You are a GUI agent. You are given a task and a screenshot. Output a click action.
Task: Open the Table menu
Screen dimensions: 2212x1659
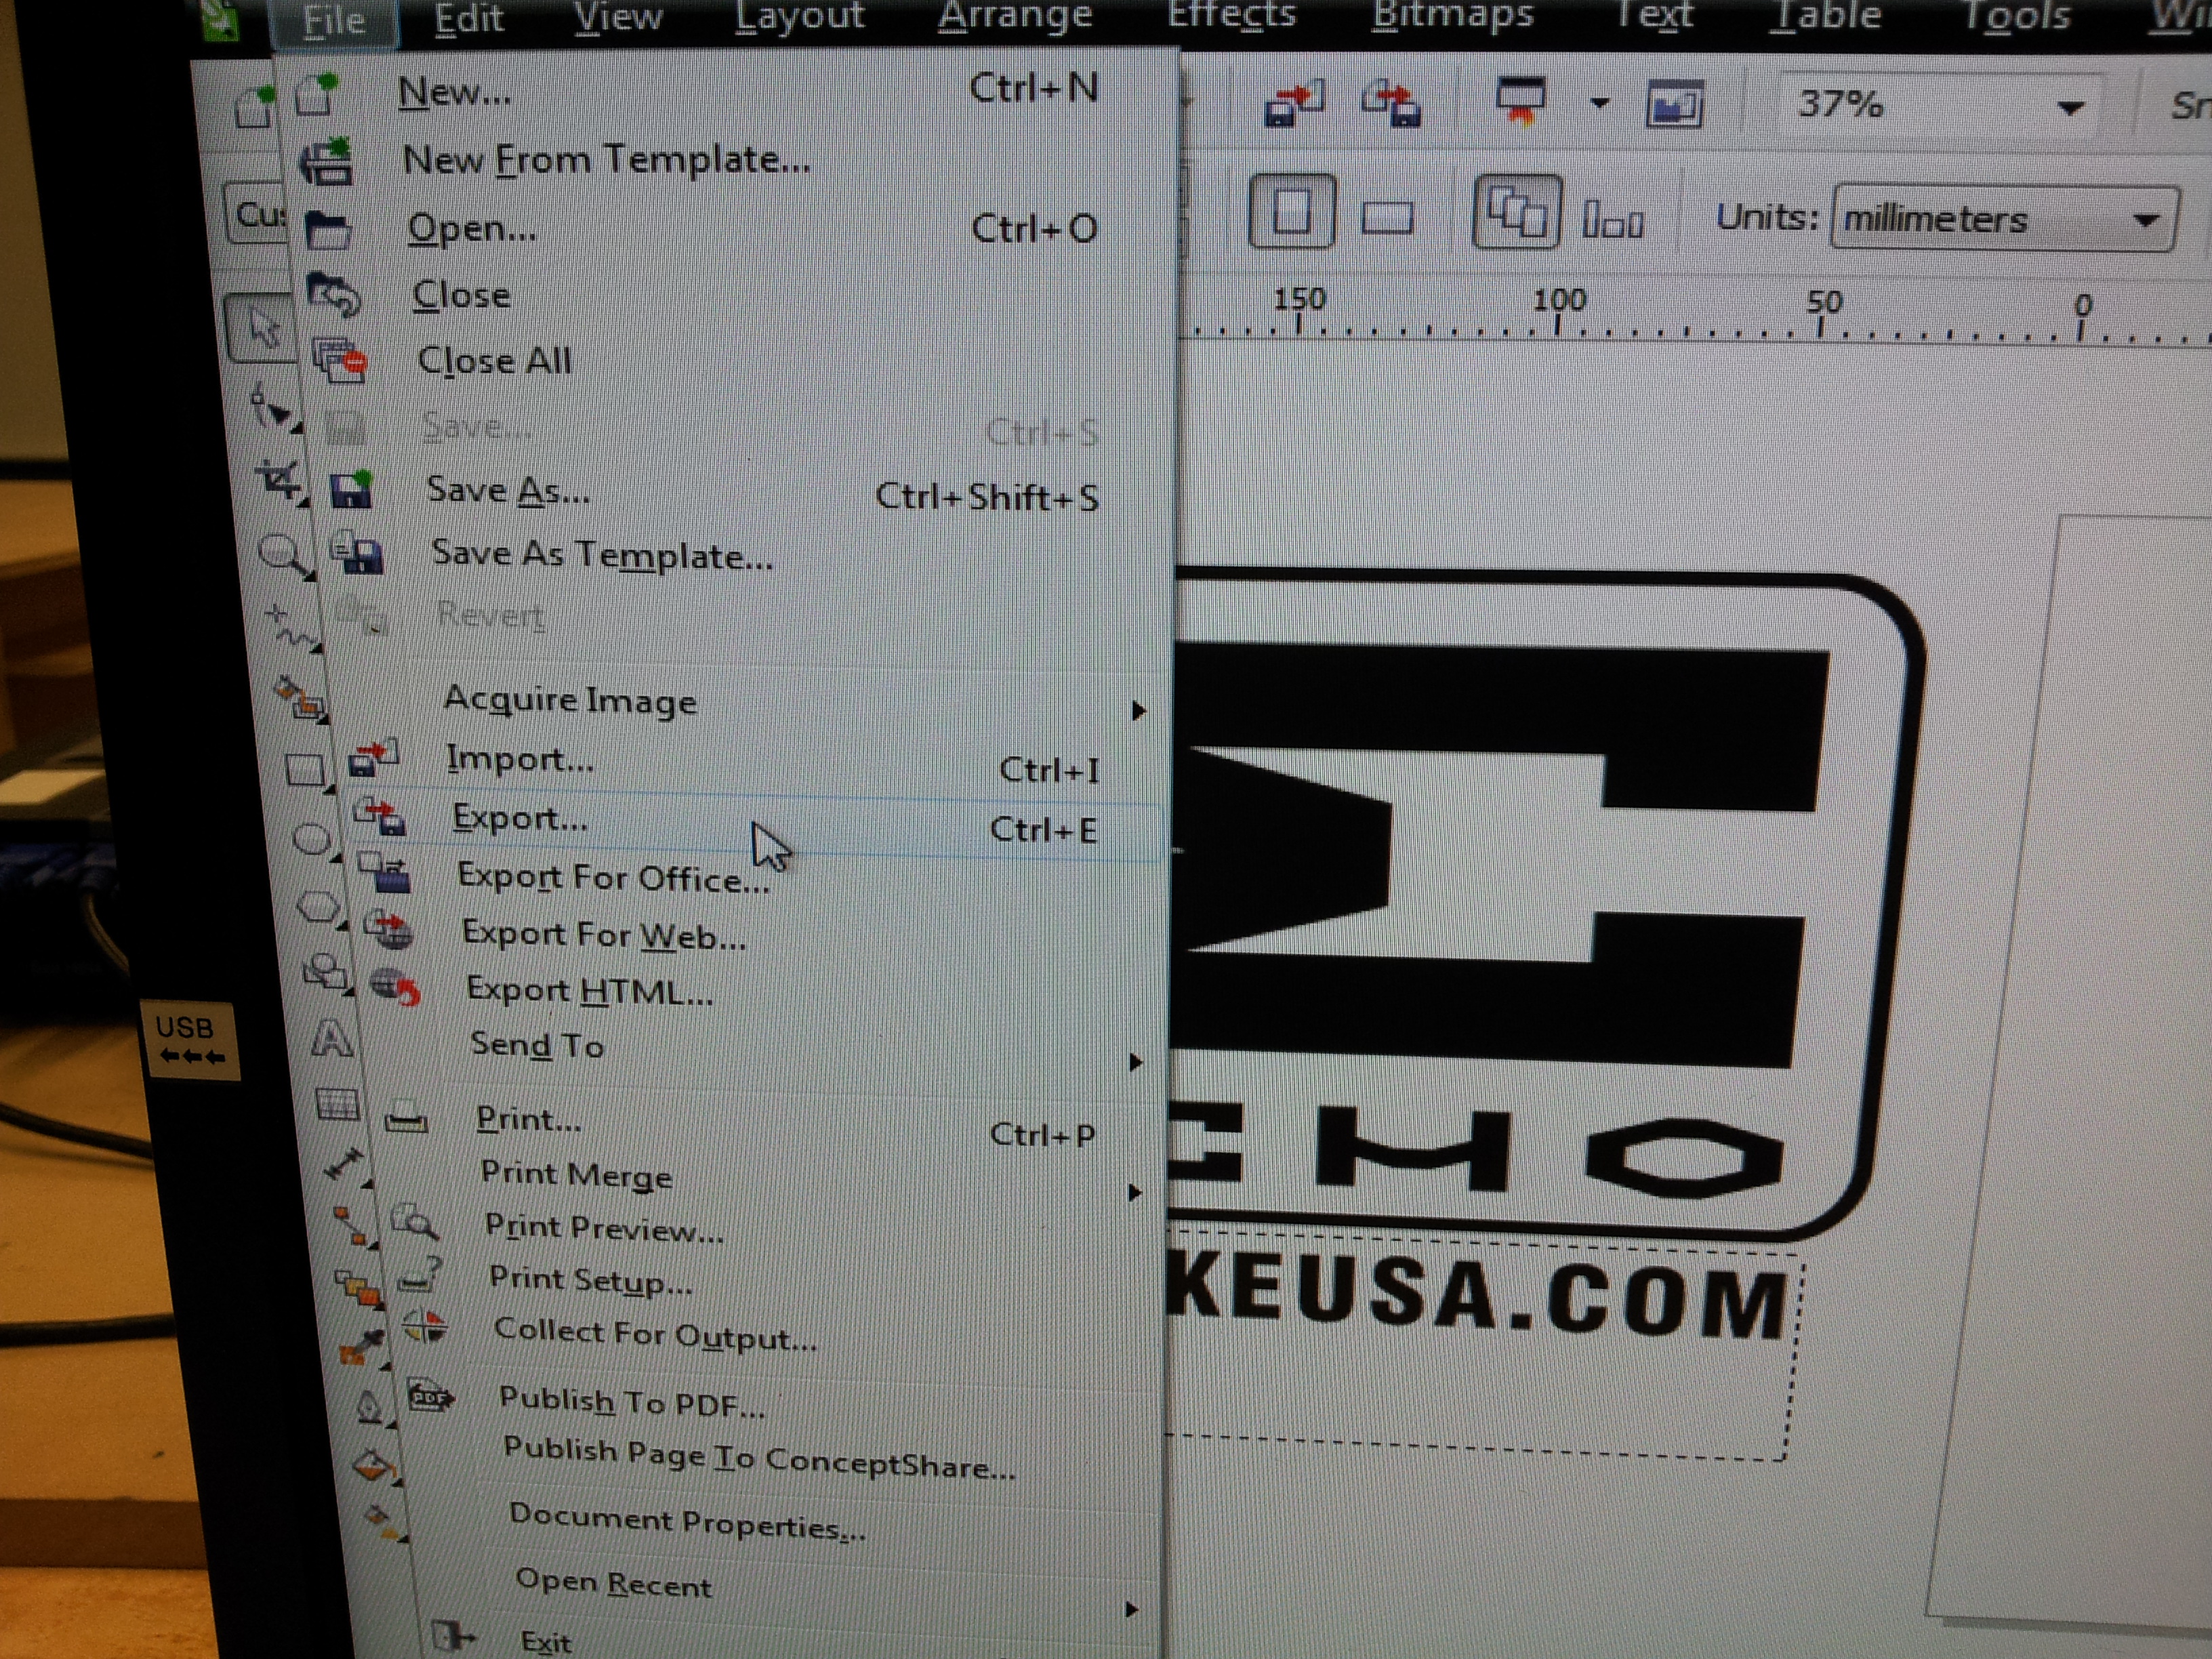point(1825,15)
